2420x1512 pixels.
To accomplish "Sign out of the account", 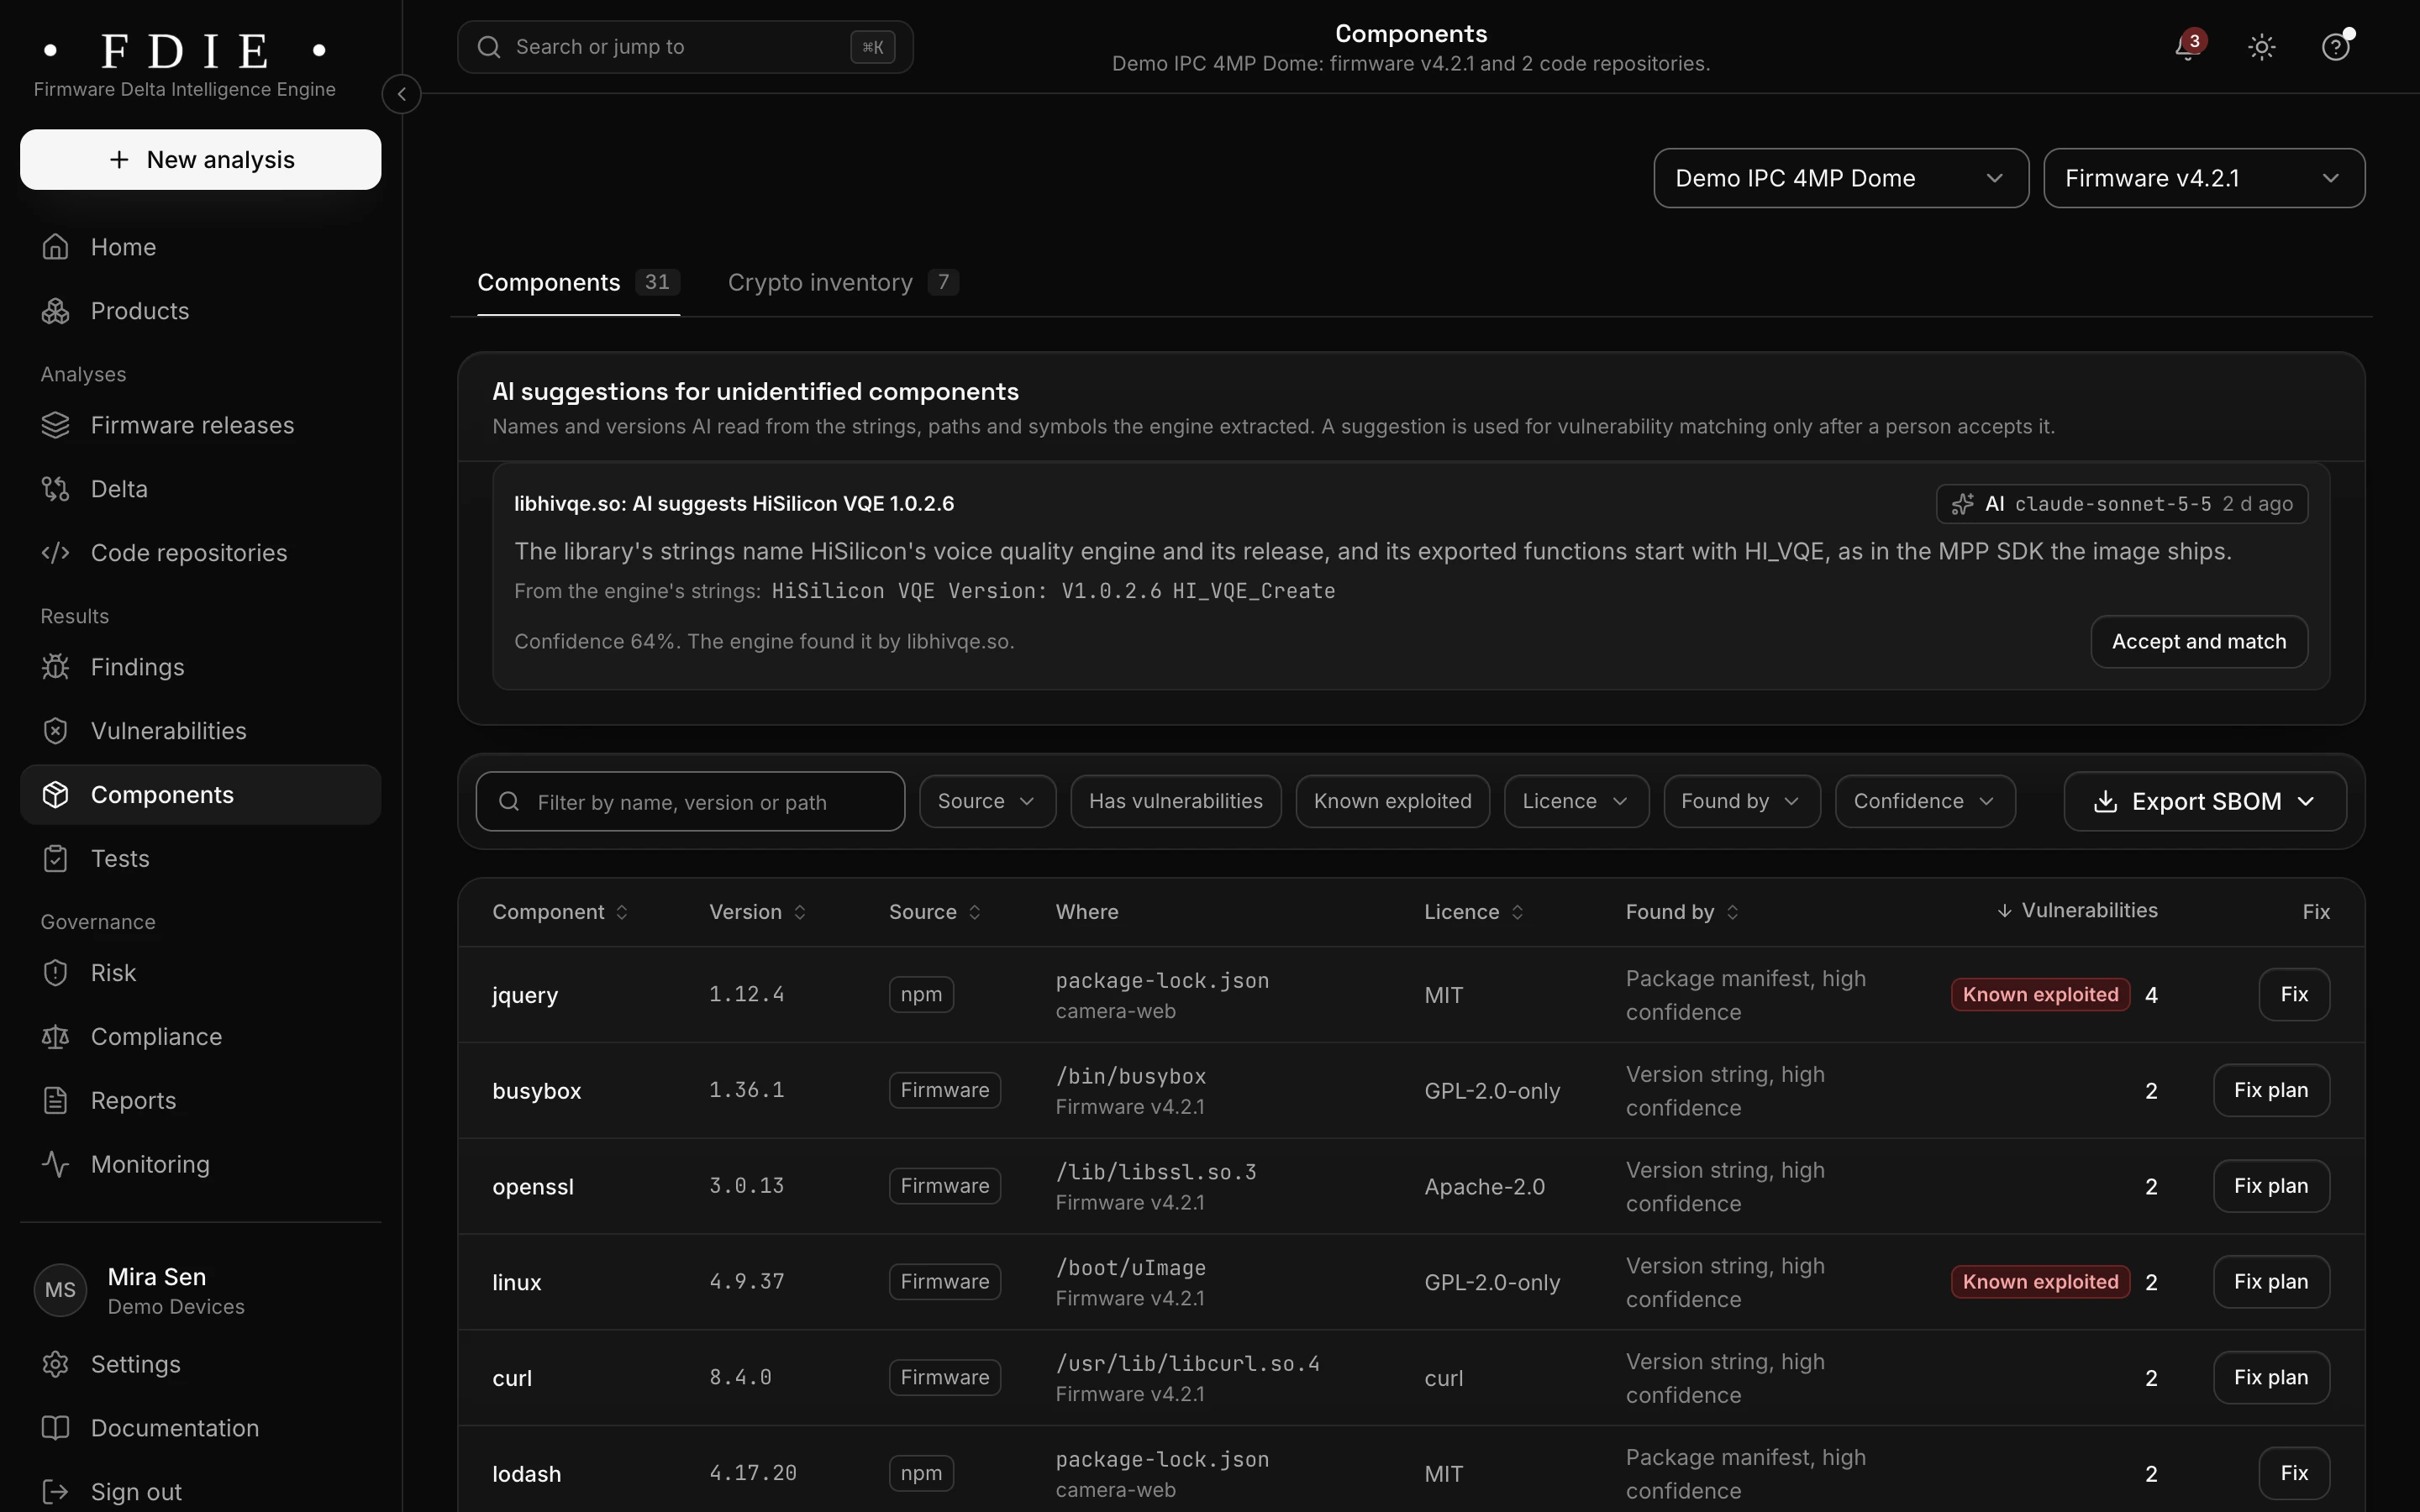I will click(201, 1492).
